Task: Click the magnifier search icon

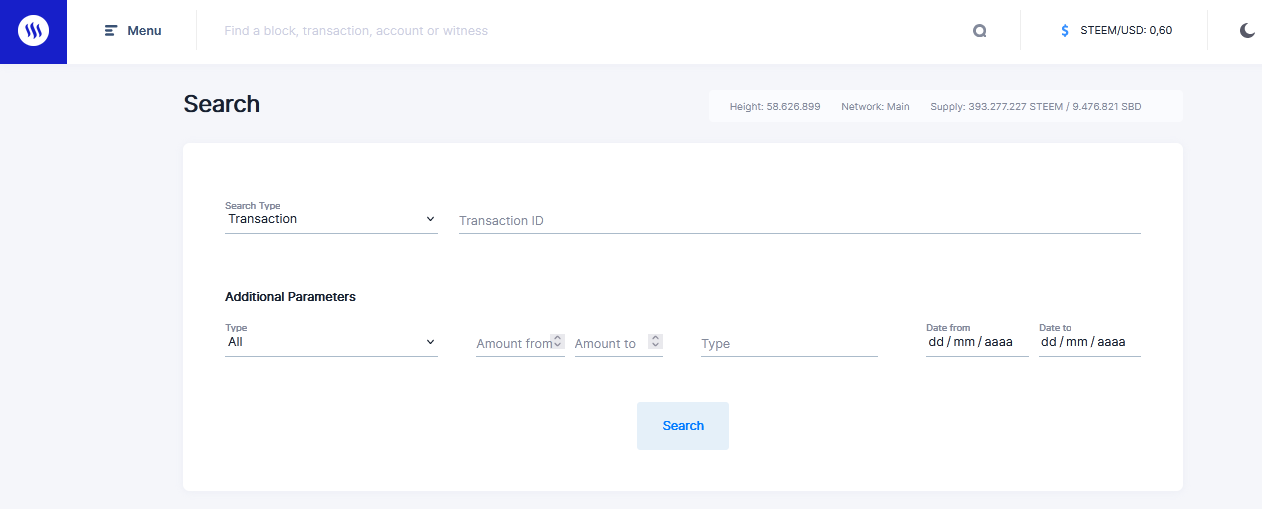Action: tap(979, 31)
